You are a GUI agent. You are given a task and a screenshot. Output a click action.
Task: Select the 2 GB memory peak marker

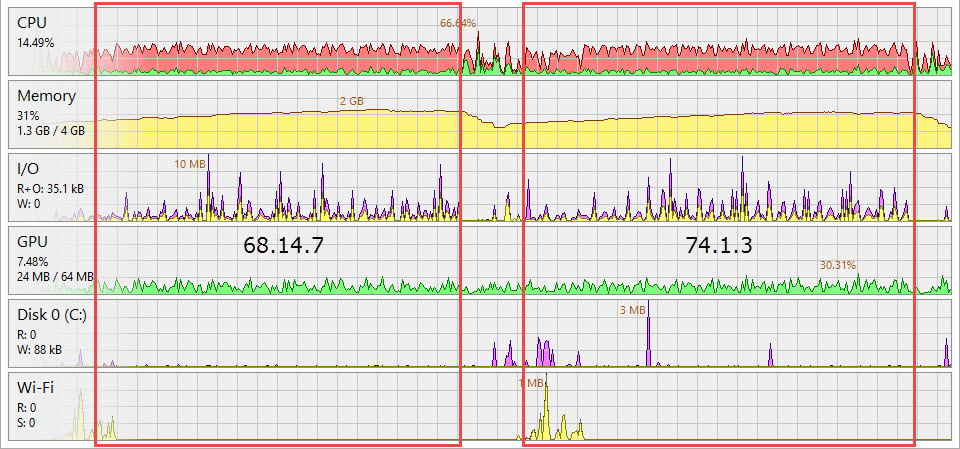click(x=352, y=102)
